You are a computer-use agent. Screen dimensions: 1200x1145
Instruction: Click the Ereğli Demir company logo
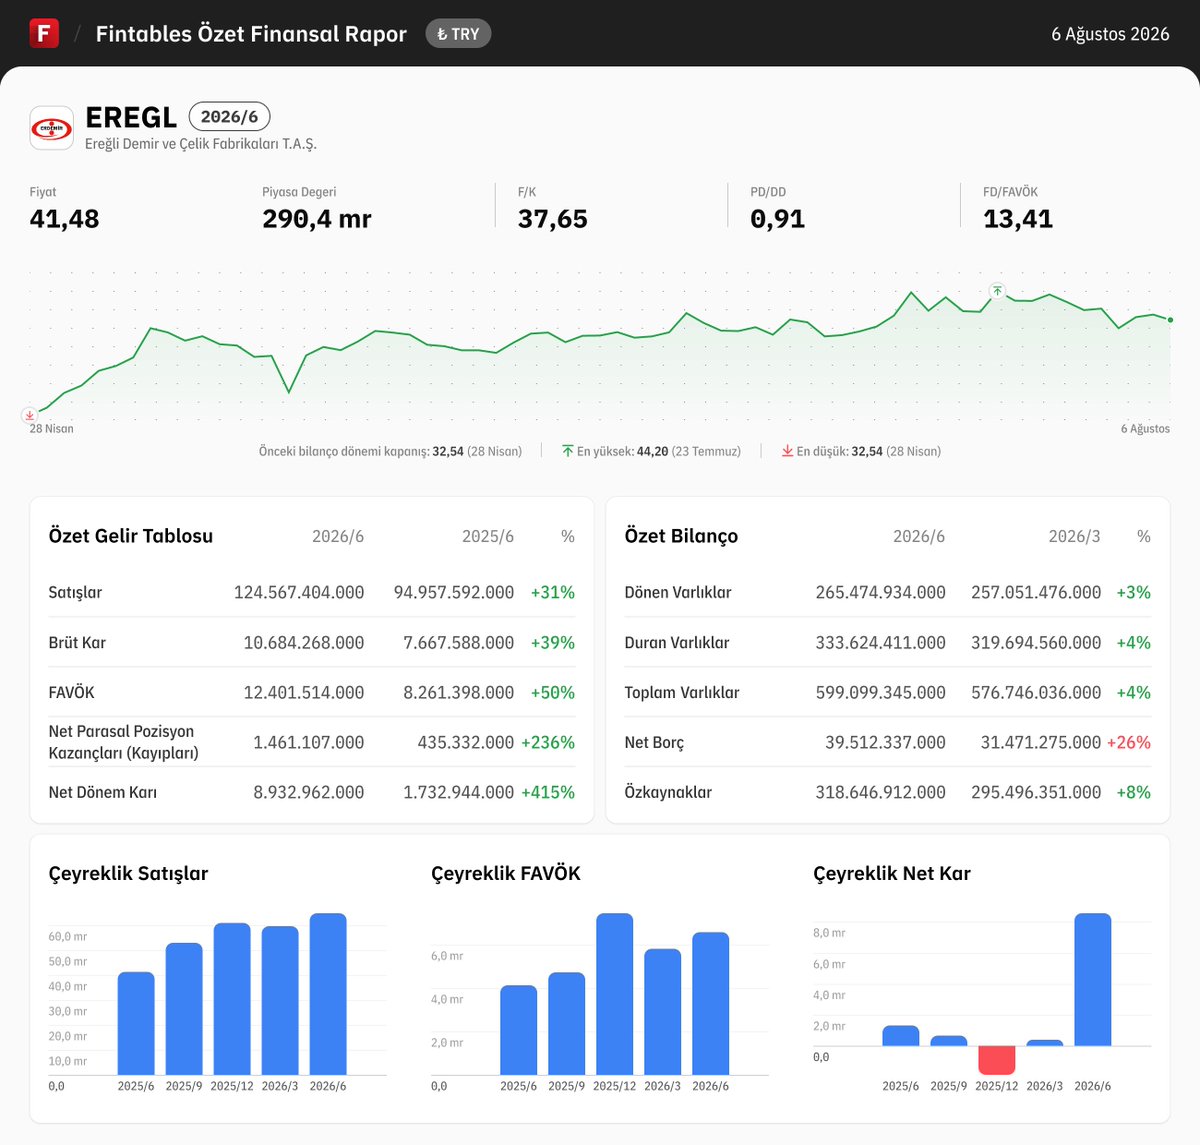[51, 128]
